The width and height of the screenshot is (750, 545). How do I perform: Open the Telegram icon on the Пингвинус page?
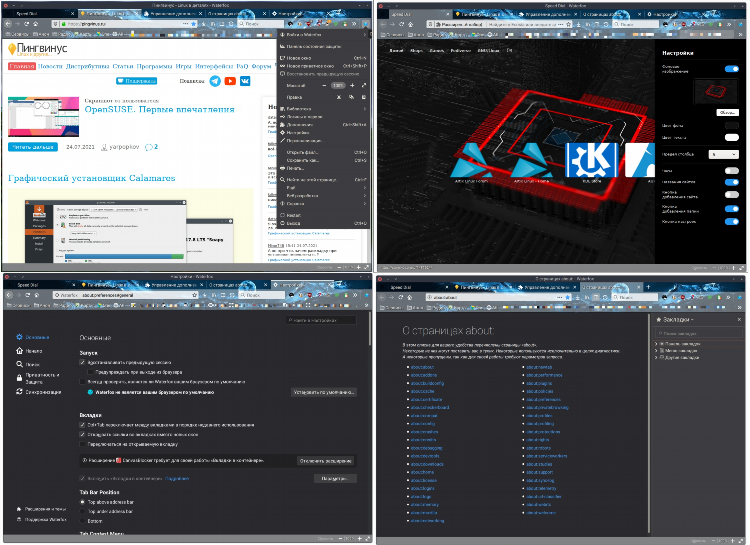tap(215, 81)
